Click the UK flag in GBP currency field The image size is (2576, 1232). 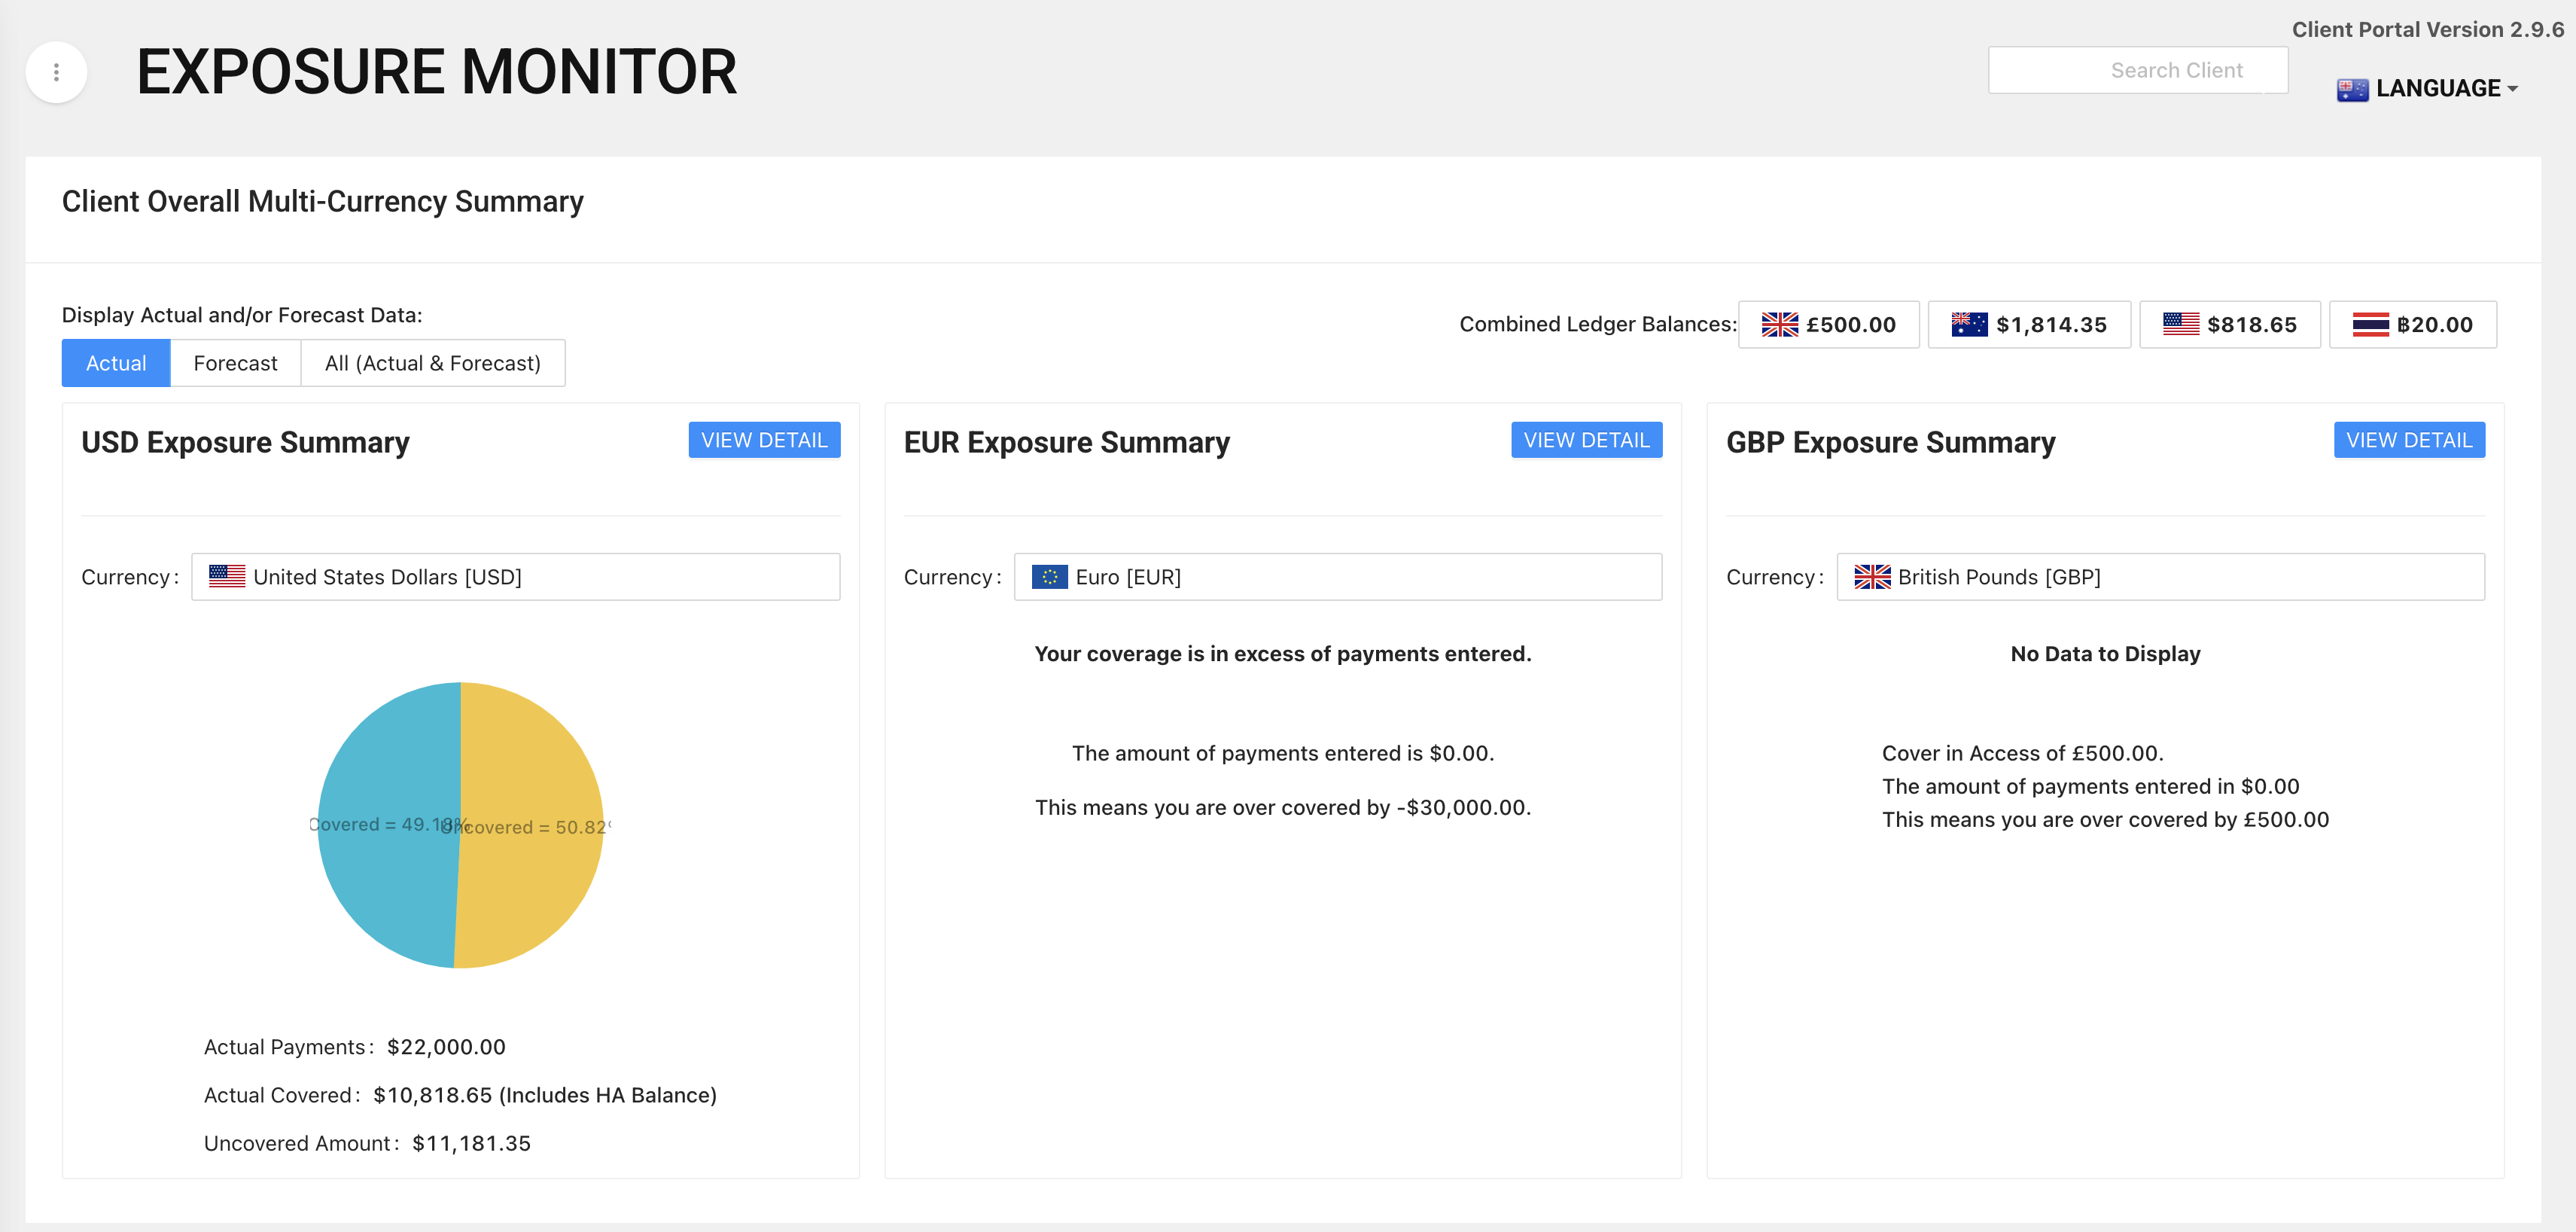[1872, 577]
